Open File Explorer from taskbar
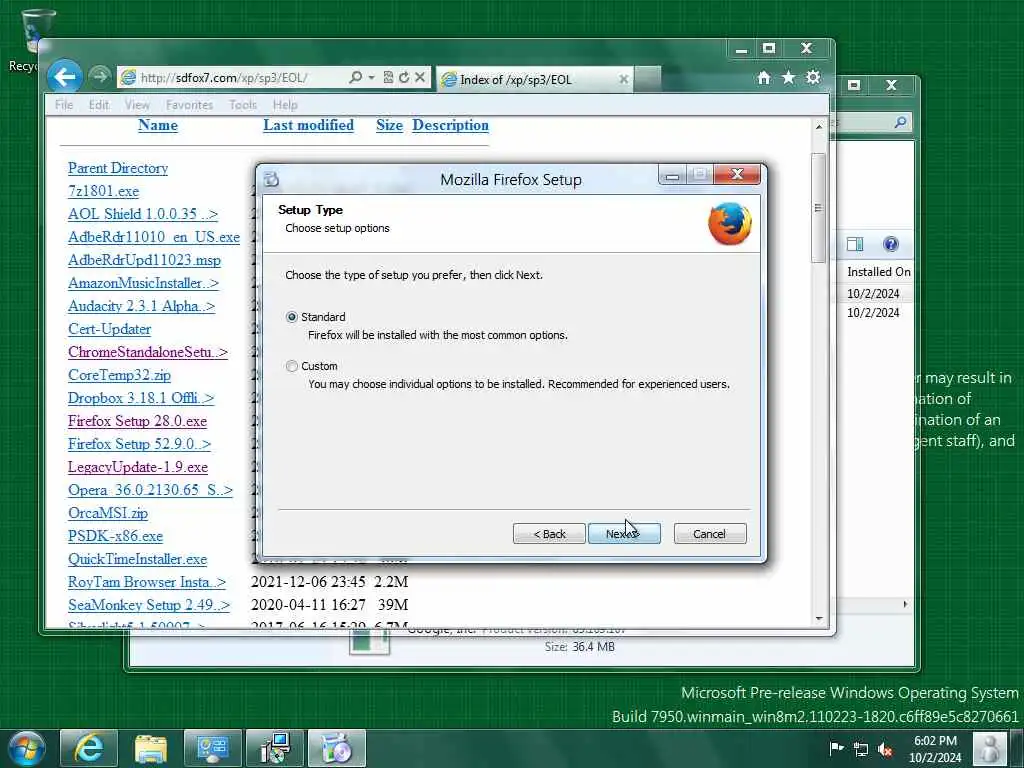1024x768 pixels. 150,748
